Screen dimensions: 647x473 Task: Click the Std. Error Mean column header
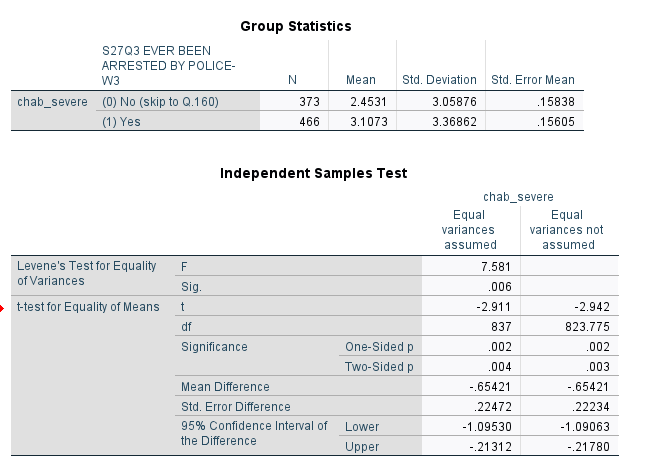point(533,80)
